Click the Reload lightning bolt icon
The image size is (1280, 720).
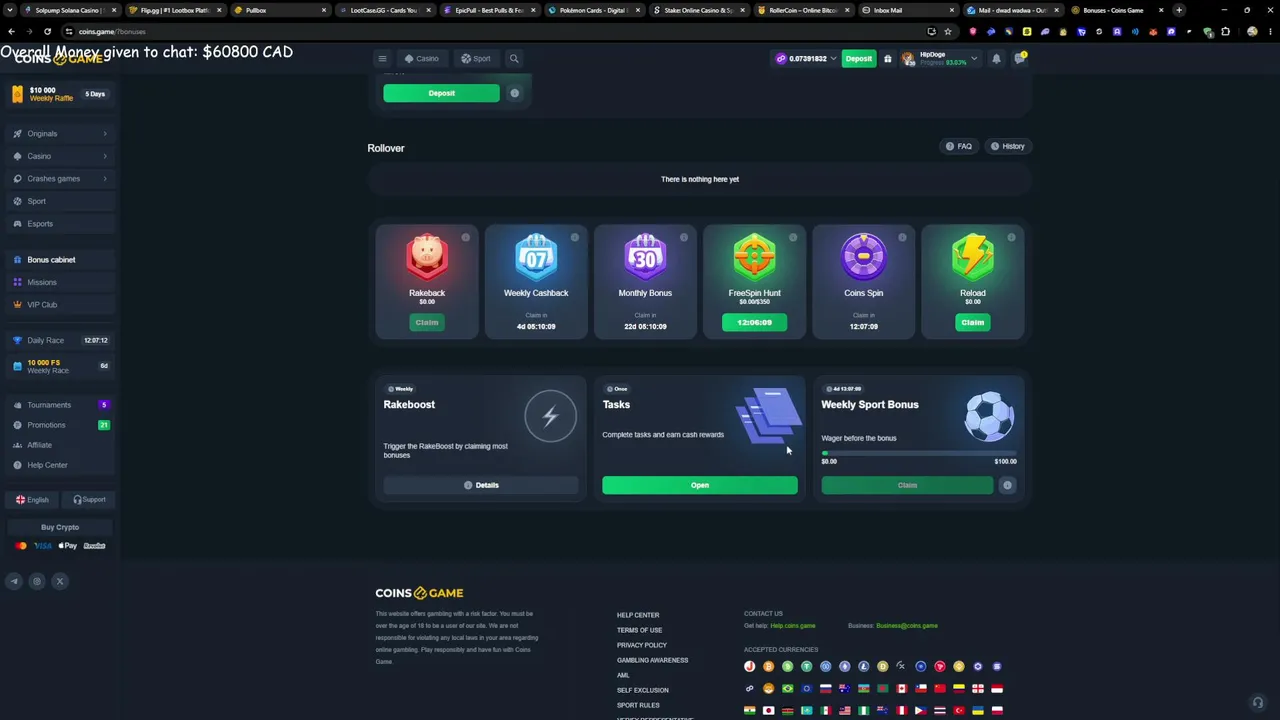pyautogui.click(x=972, y=257)
